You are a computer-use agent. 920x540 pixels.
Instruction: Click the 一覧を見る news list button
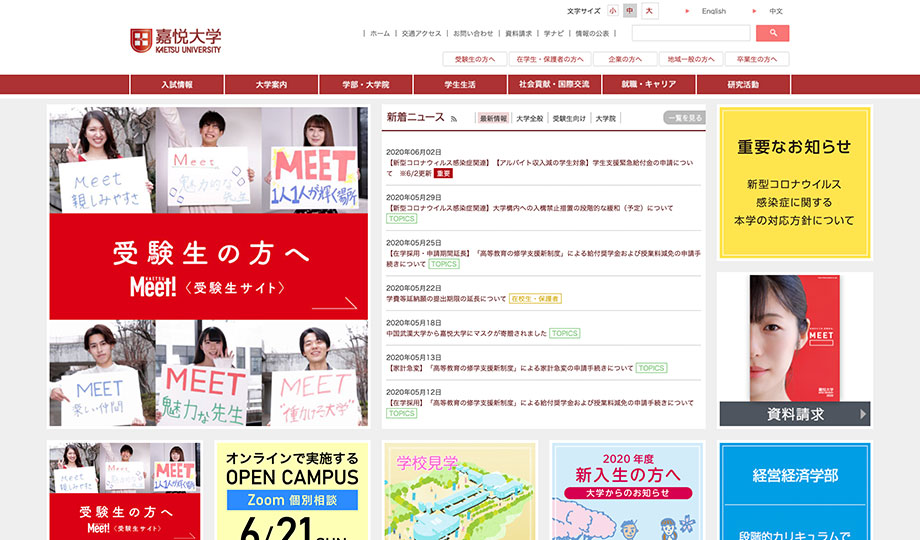[x=684, y=118]
